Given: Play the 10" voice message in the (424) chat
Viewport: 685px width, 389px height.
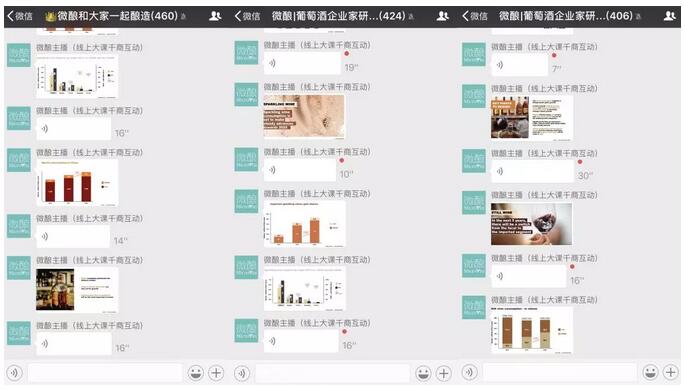Looking at the screenshot, I should (x=300, y=170).
